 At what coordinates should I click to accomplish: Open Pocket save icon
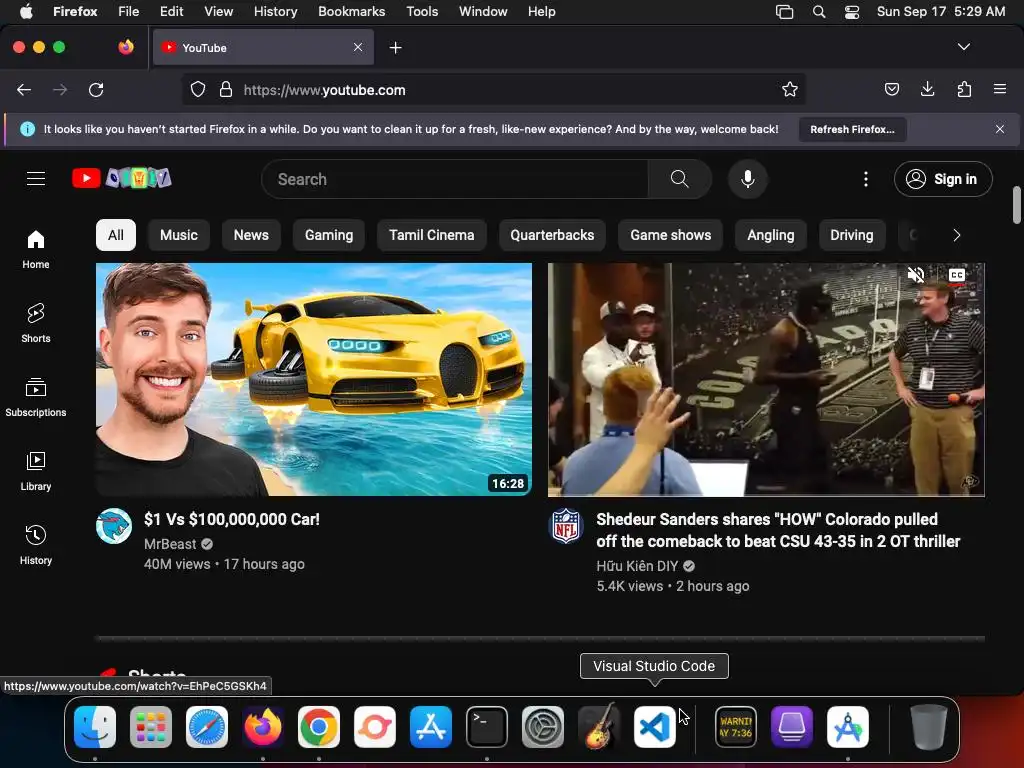[x=891, y=89]
